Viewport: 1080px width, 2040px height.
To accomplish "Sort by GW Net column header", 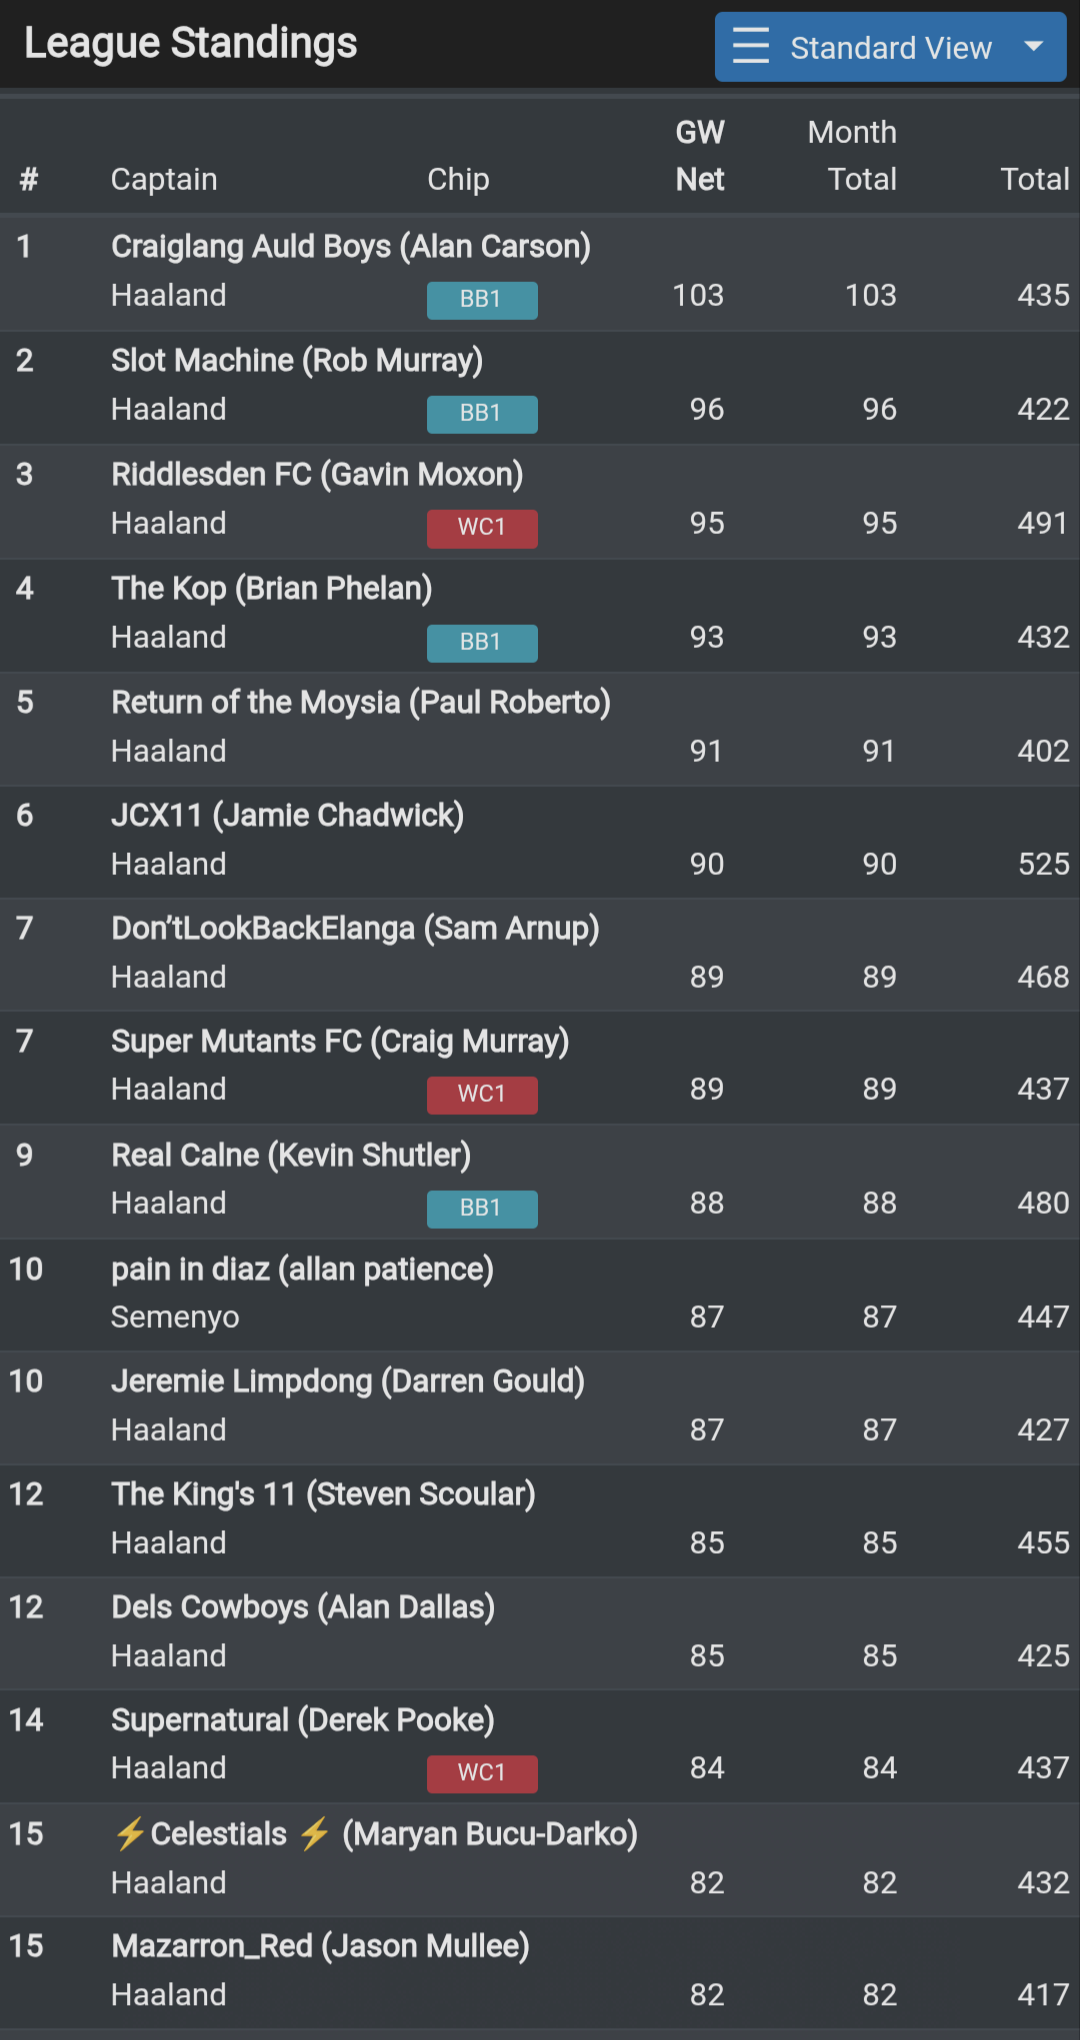I will click(699, 156).
